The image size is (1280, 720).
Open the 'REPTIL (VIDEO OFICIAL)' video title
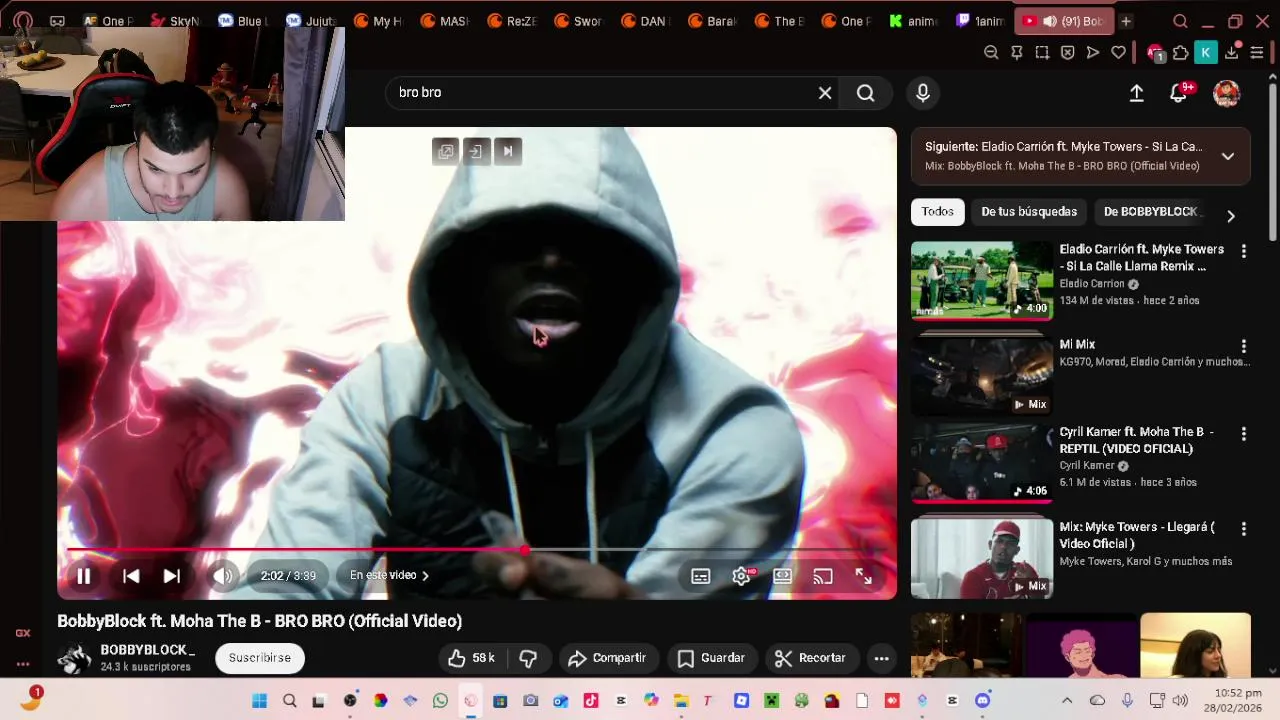(x=1137, y=440)
